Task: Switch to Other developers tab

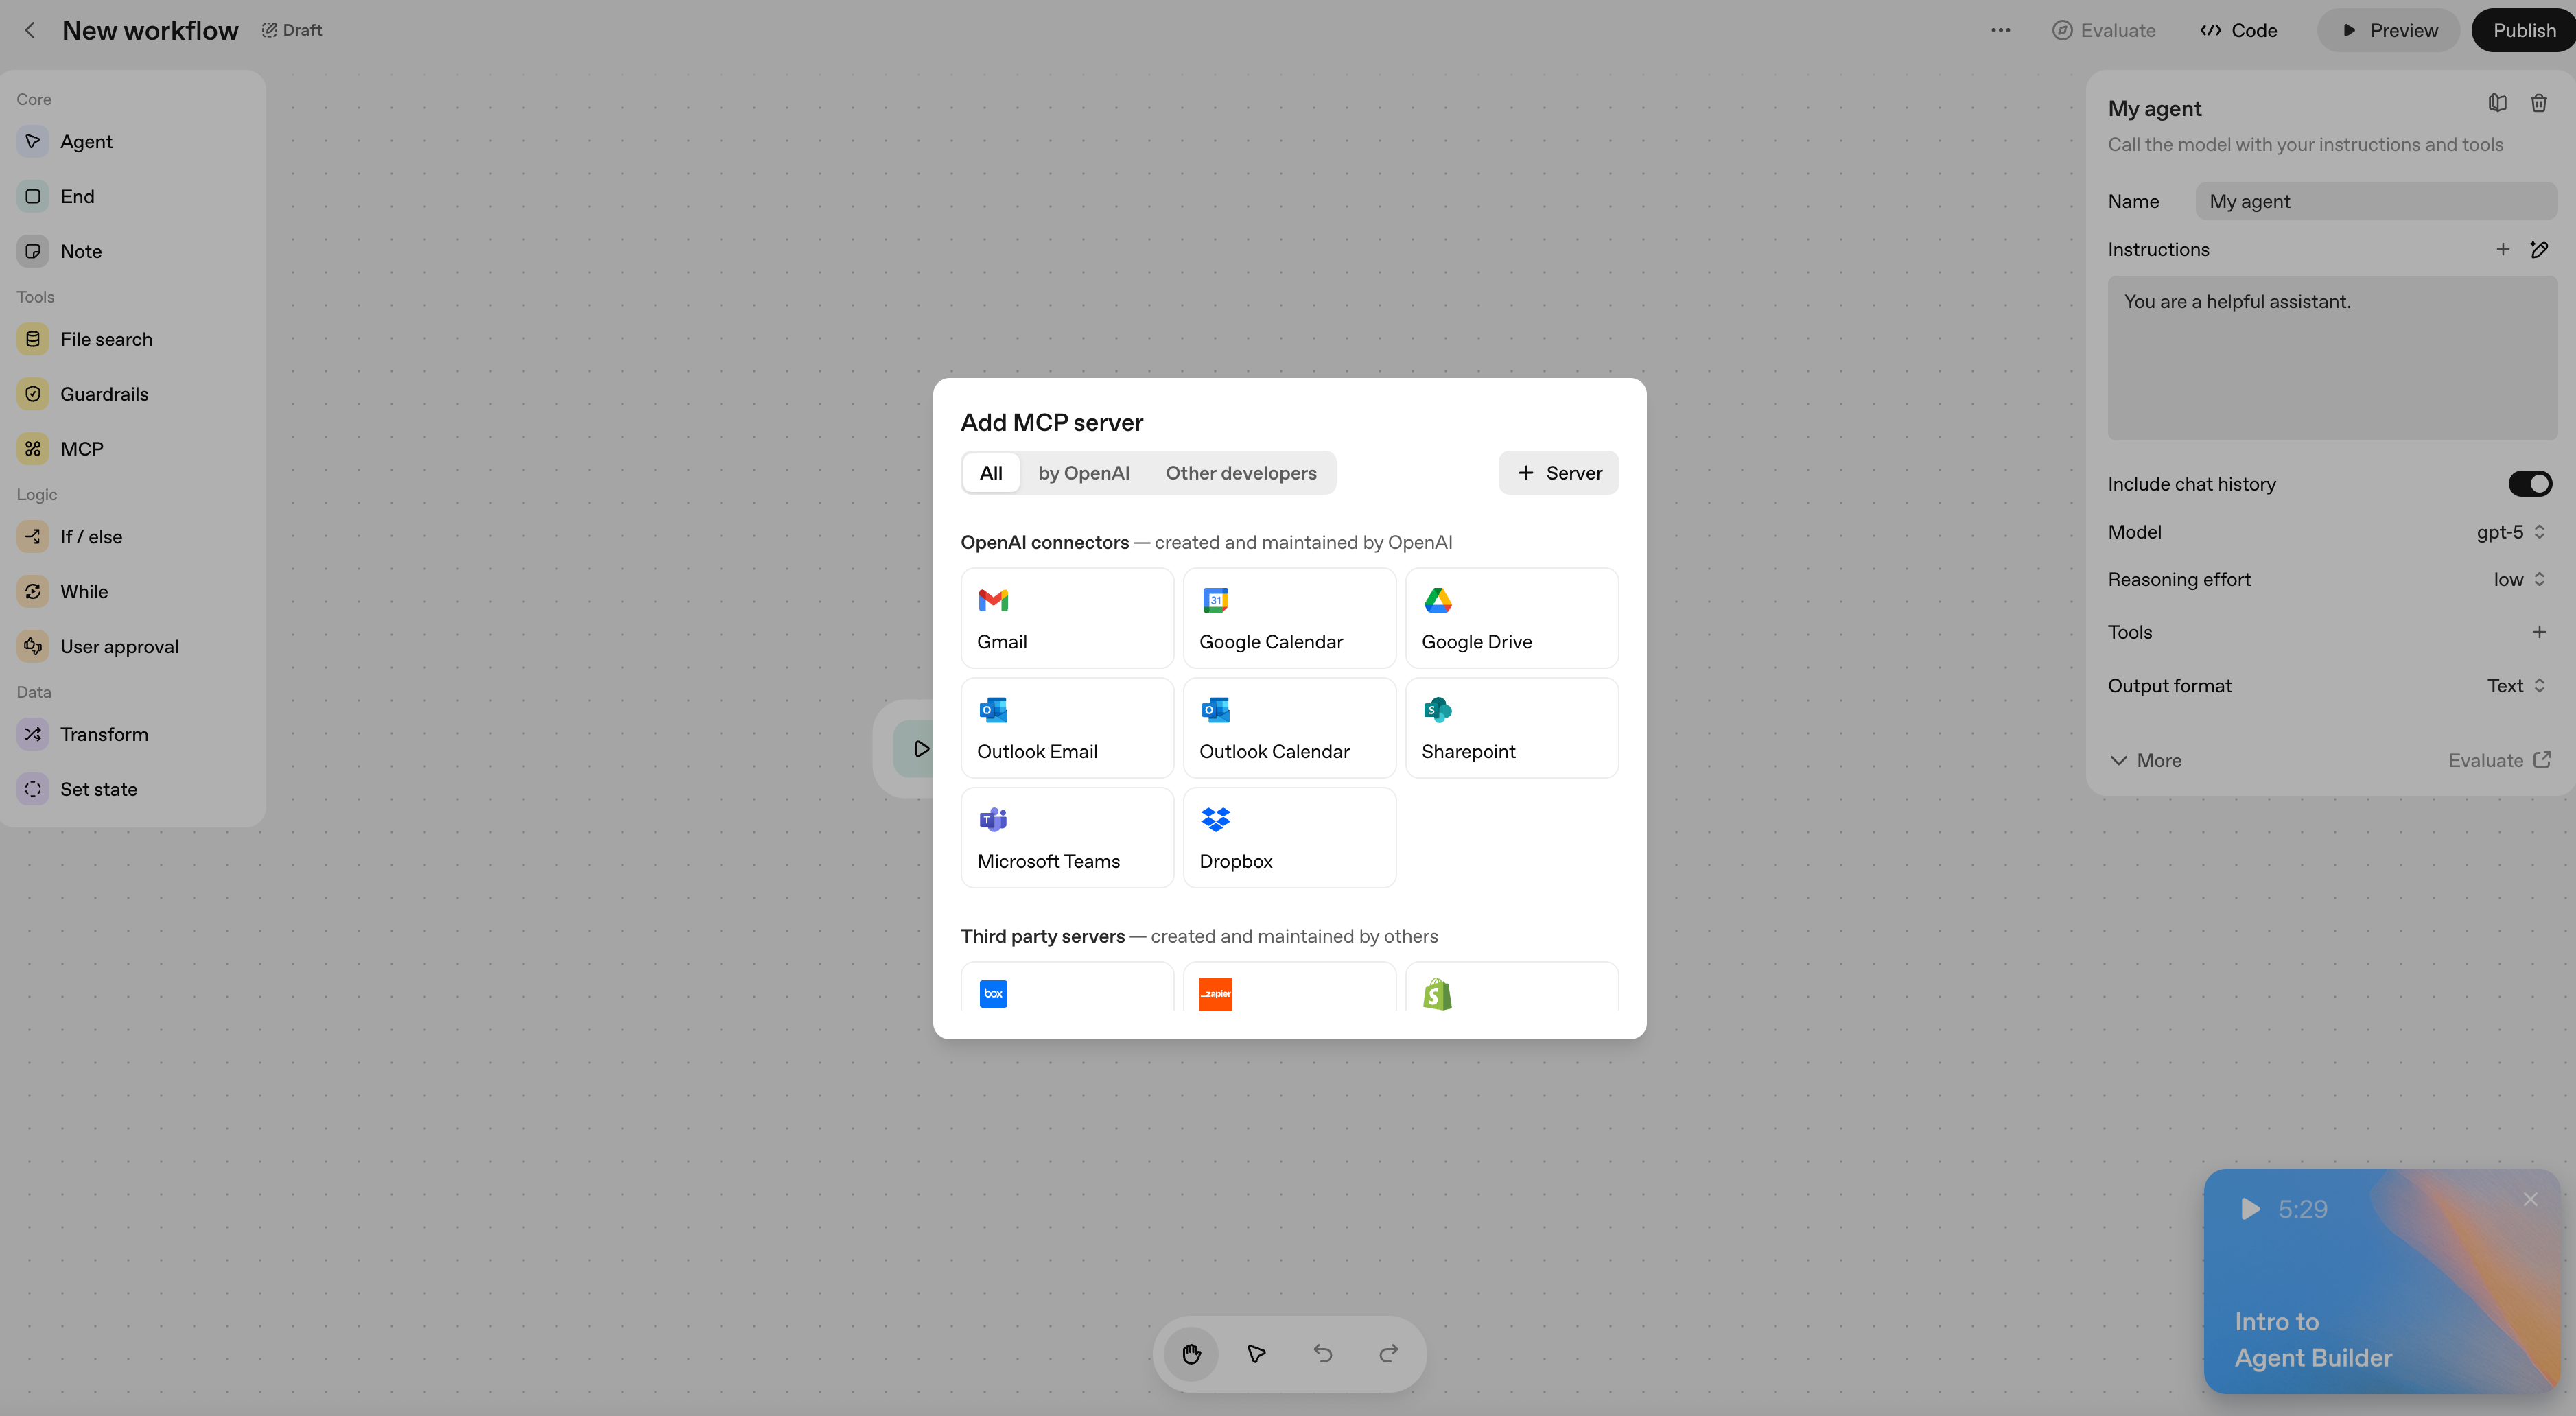Action: (1240, 473)
